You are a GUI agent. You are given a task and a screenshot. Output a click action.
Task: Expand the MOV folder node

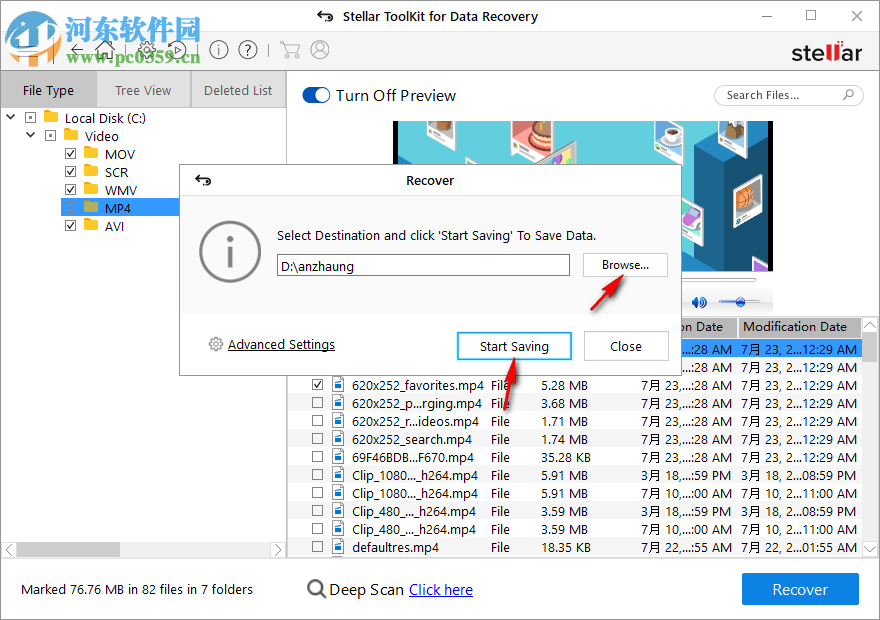52,153
